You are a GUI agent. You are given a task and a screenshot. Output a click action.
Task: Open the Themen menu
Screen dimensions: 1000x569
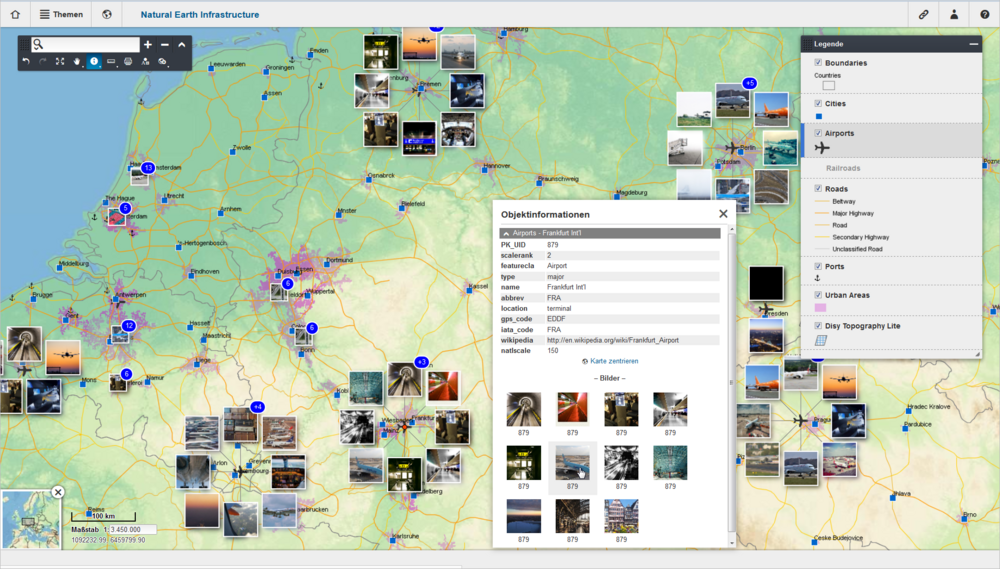[x=61, y=15]
